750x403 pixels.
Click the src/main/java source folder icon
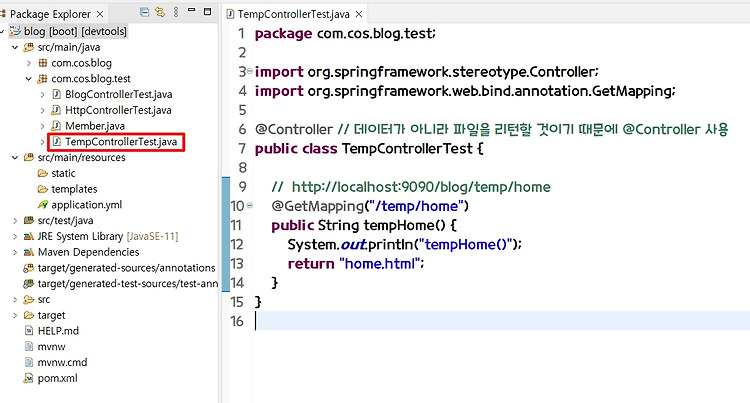click(29, 47)
